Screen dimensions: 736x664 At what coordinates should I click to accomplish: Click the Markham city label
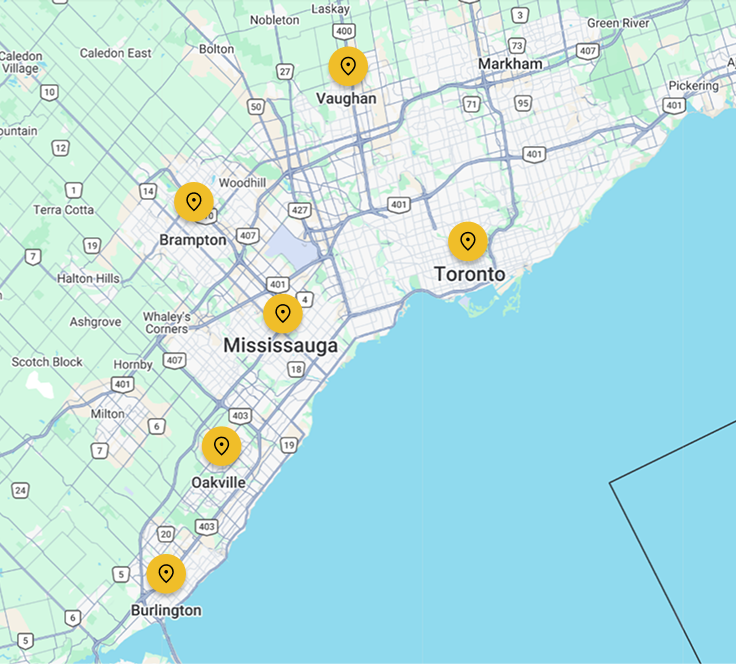(x=510, y=64)
